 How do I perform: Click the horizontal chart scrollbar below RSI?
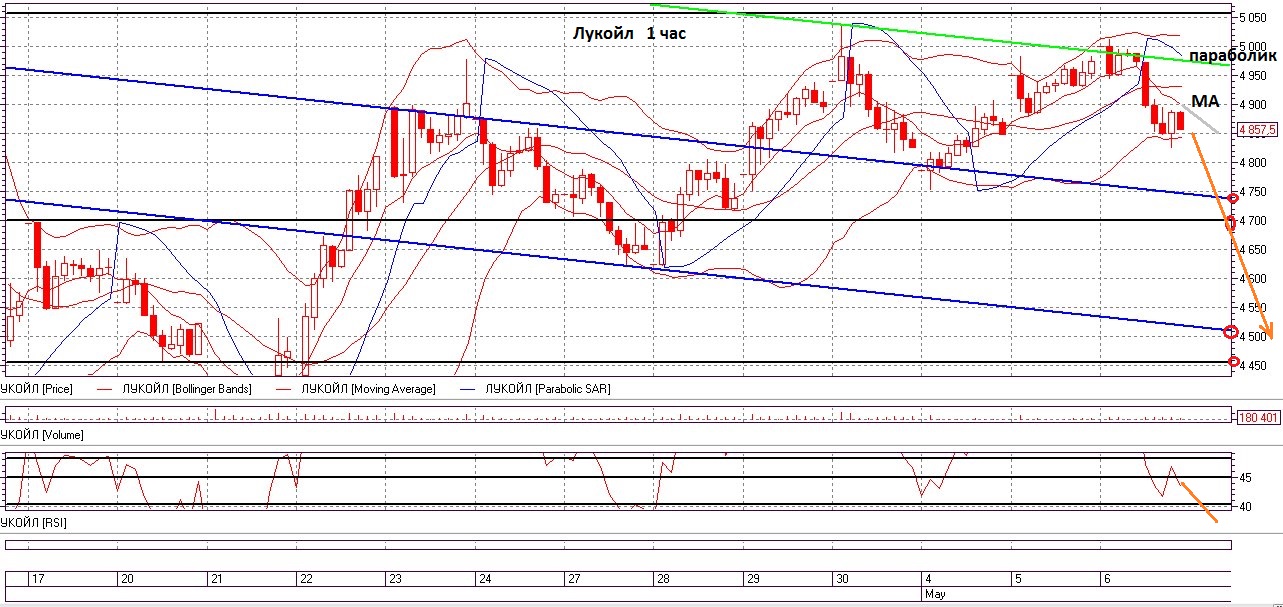618,545
